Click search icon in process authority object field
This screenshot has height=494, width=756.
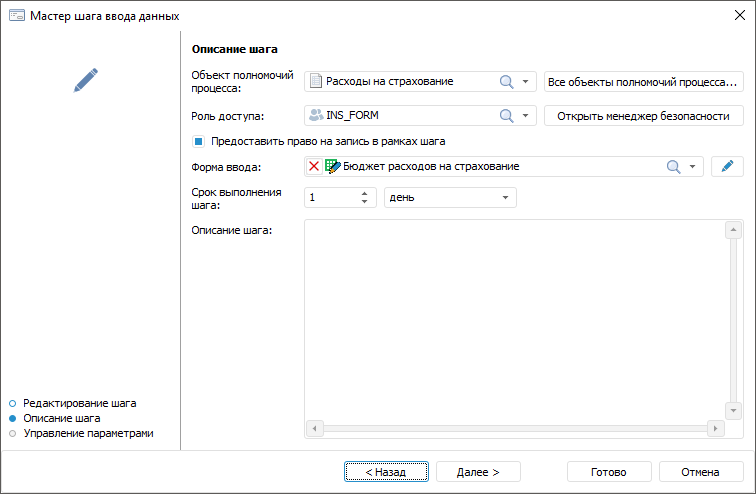(507, 82)
